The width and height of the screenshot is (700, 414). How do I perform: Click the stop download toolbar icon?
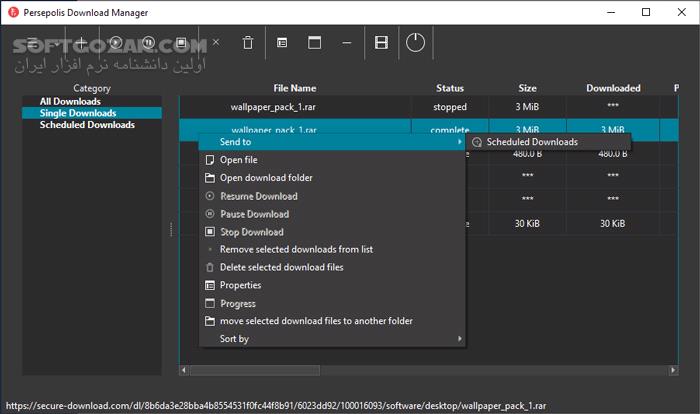tap(181, 43)
